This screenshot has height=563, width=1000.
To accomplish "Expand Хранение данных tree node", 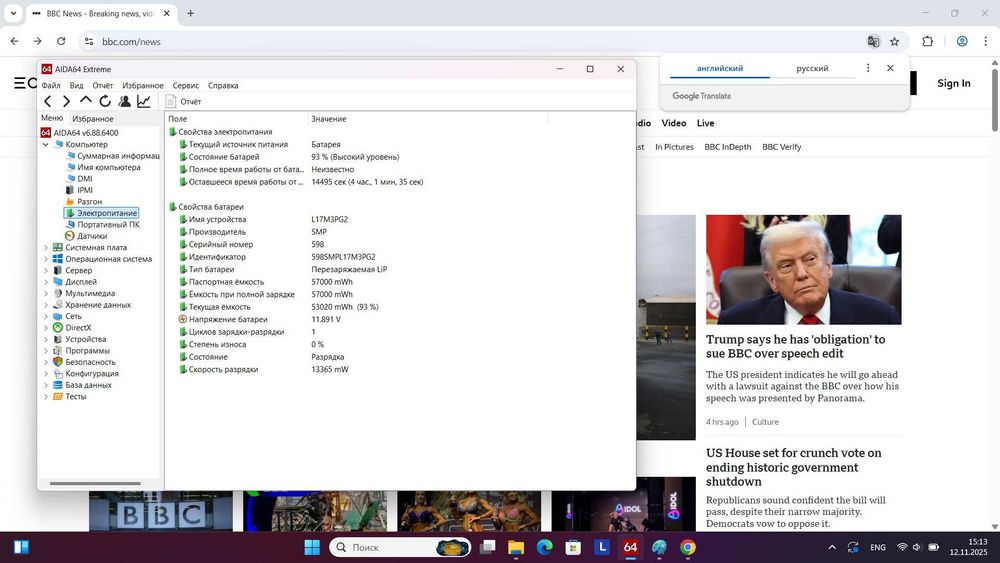I will [x=46, y=305].
